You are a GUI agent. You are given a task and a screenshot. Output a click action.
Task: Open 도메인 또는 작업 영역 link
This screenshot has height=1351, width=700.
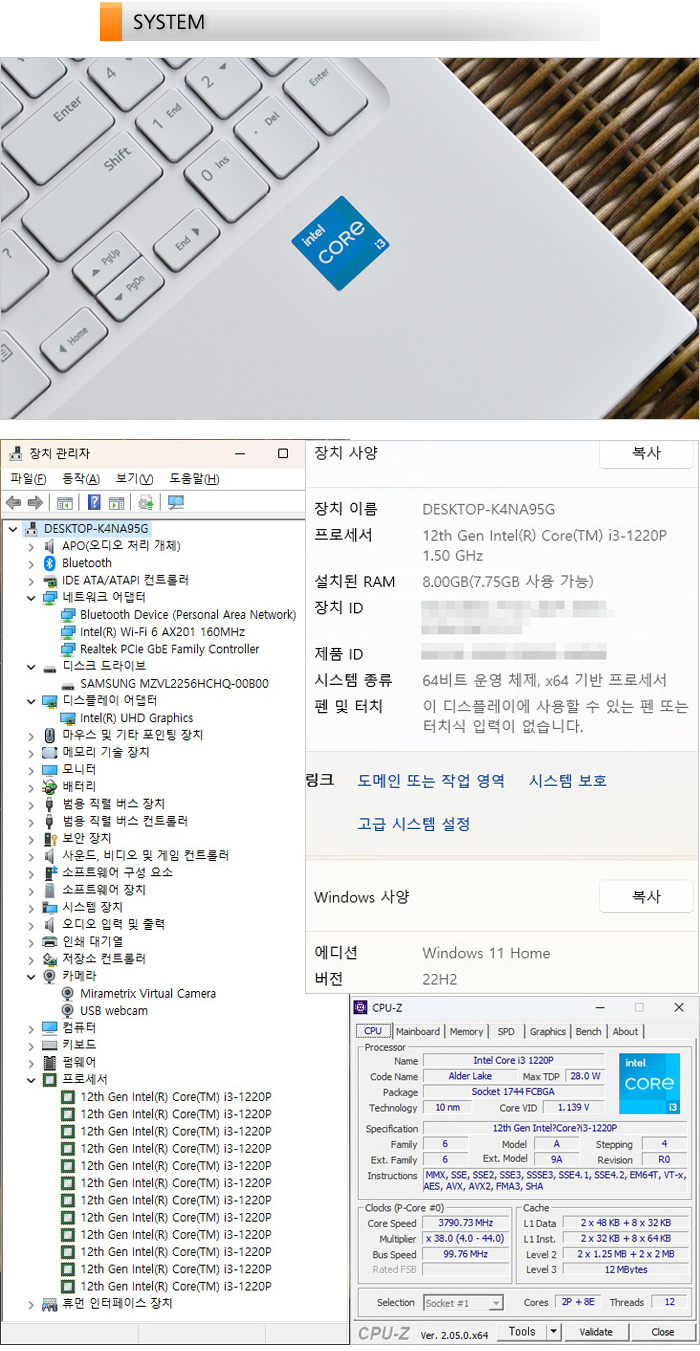[431, 781]
